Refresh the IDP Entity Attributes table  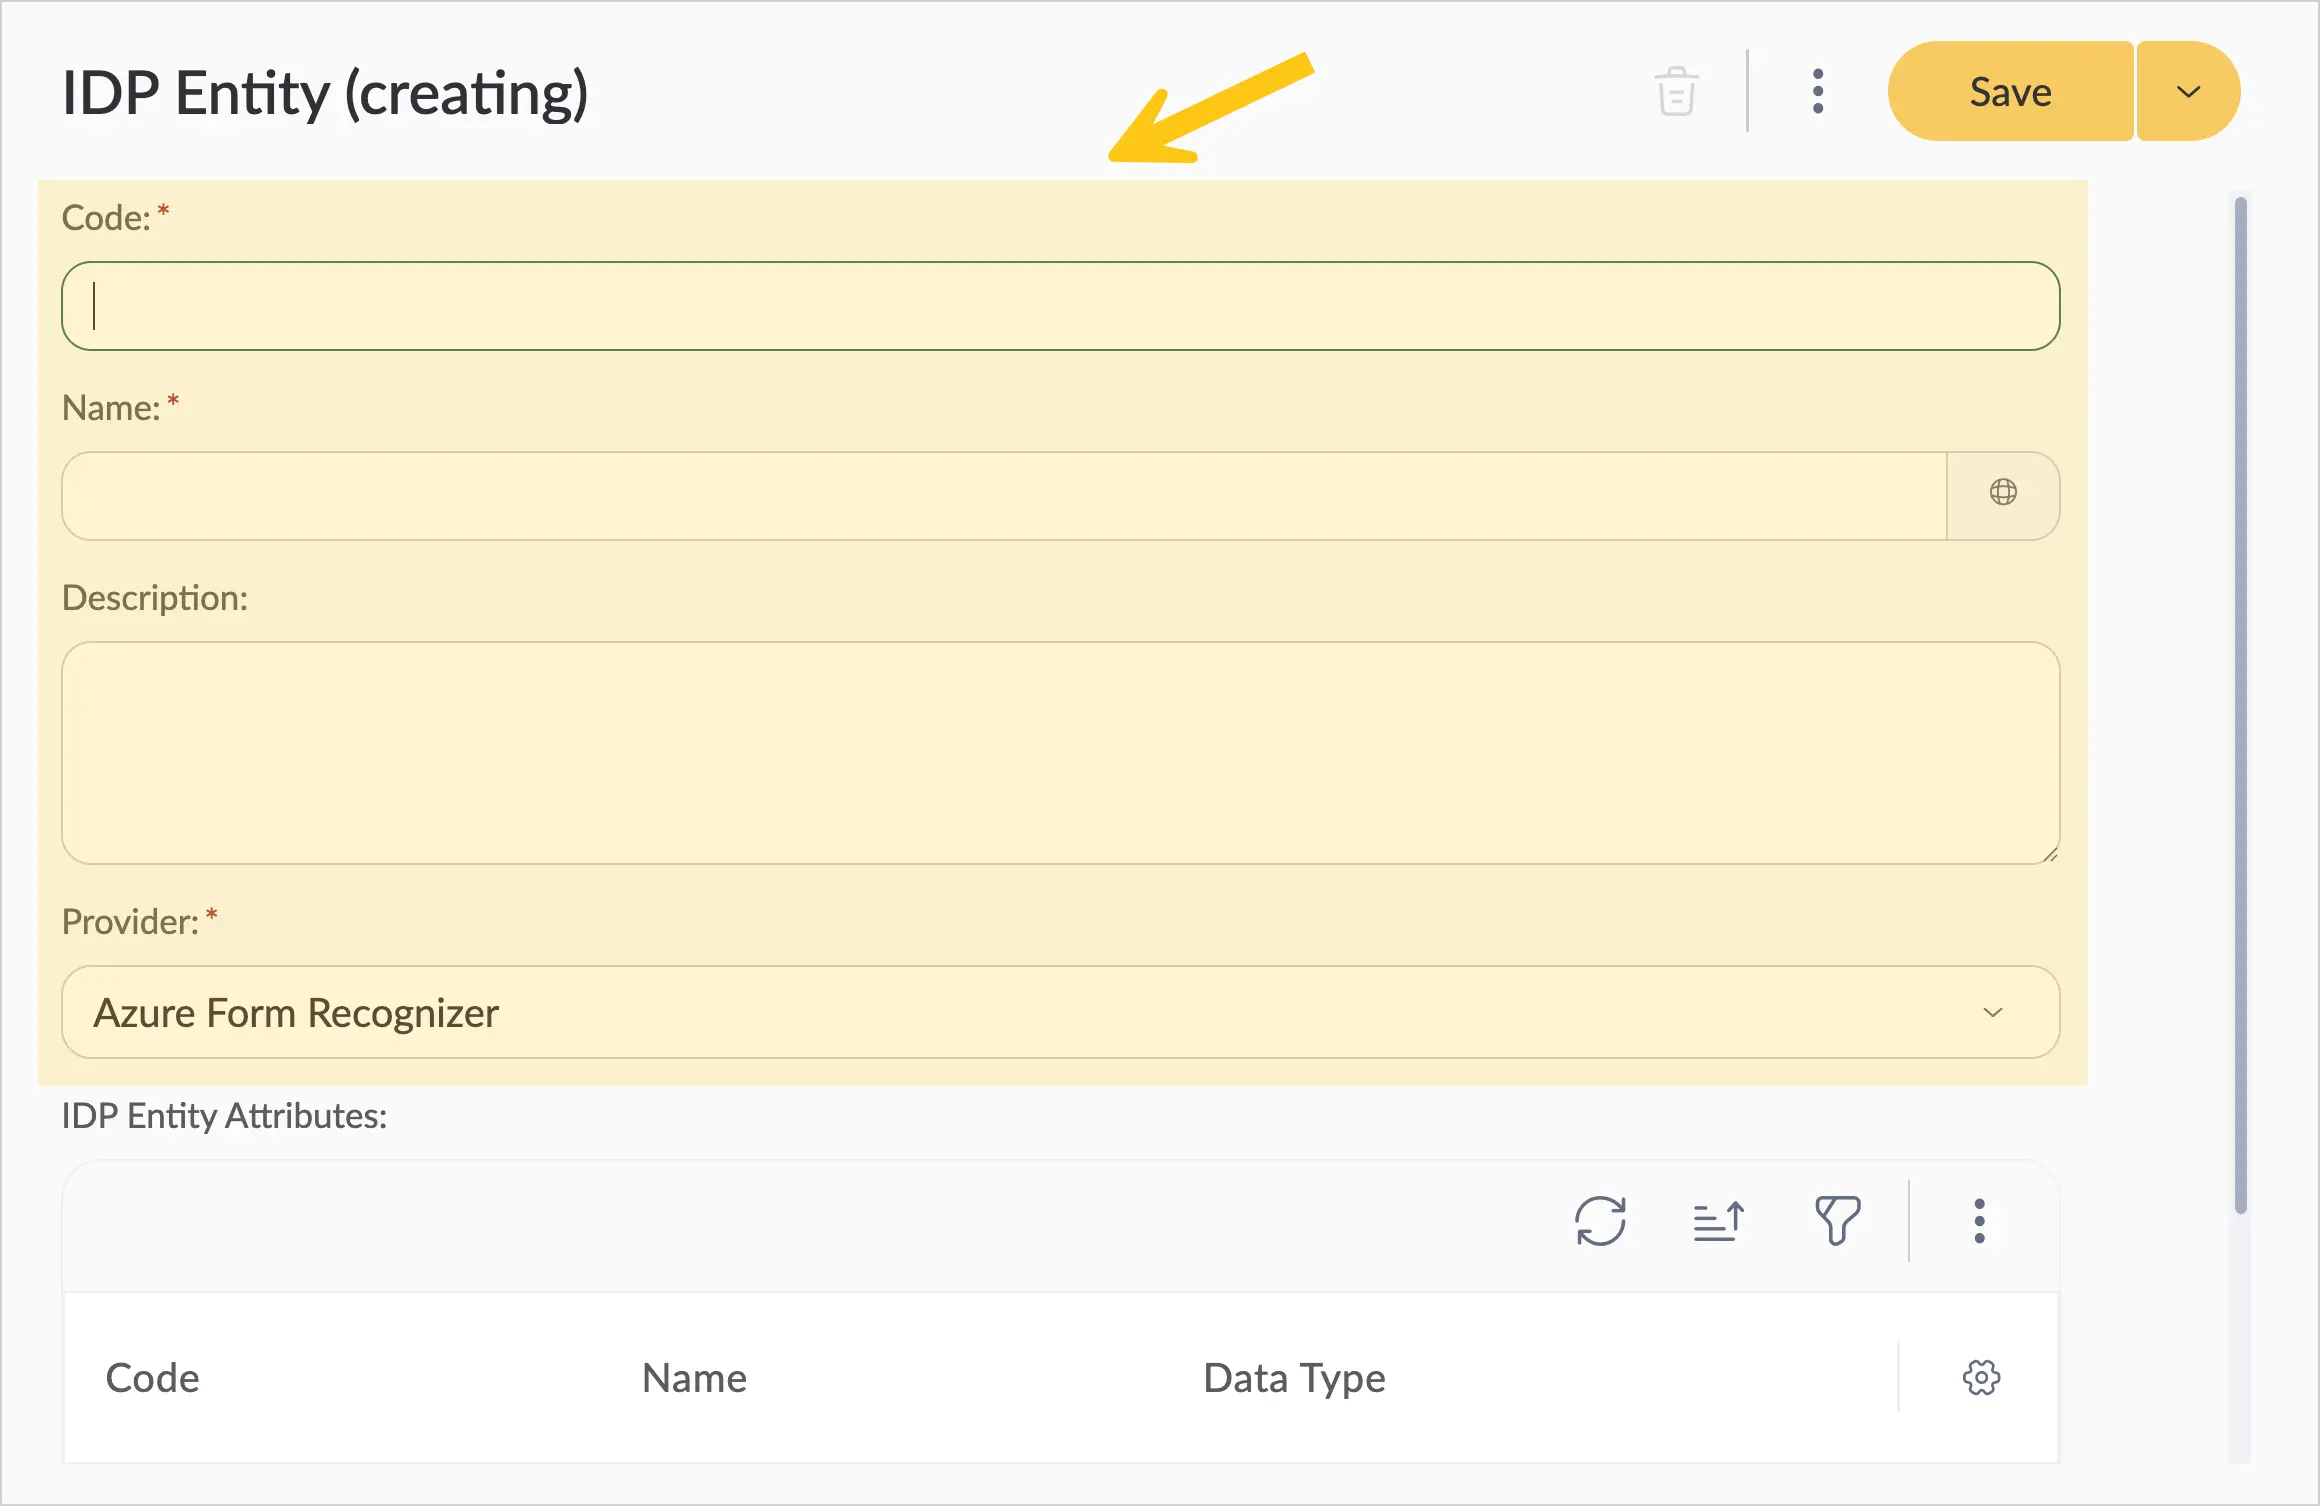coord(1600,1221)
